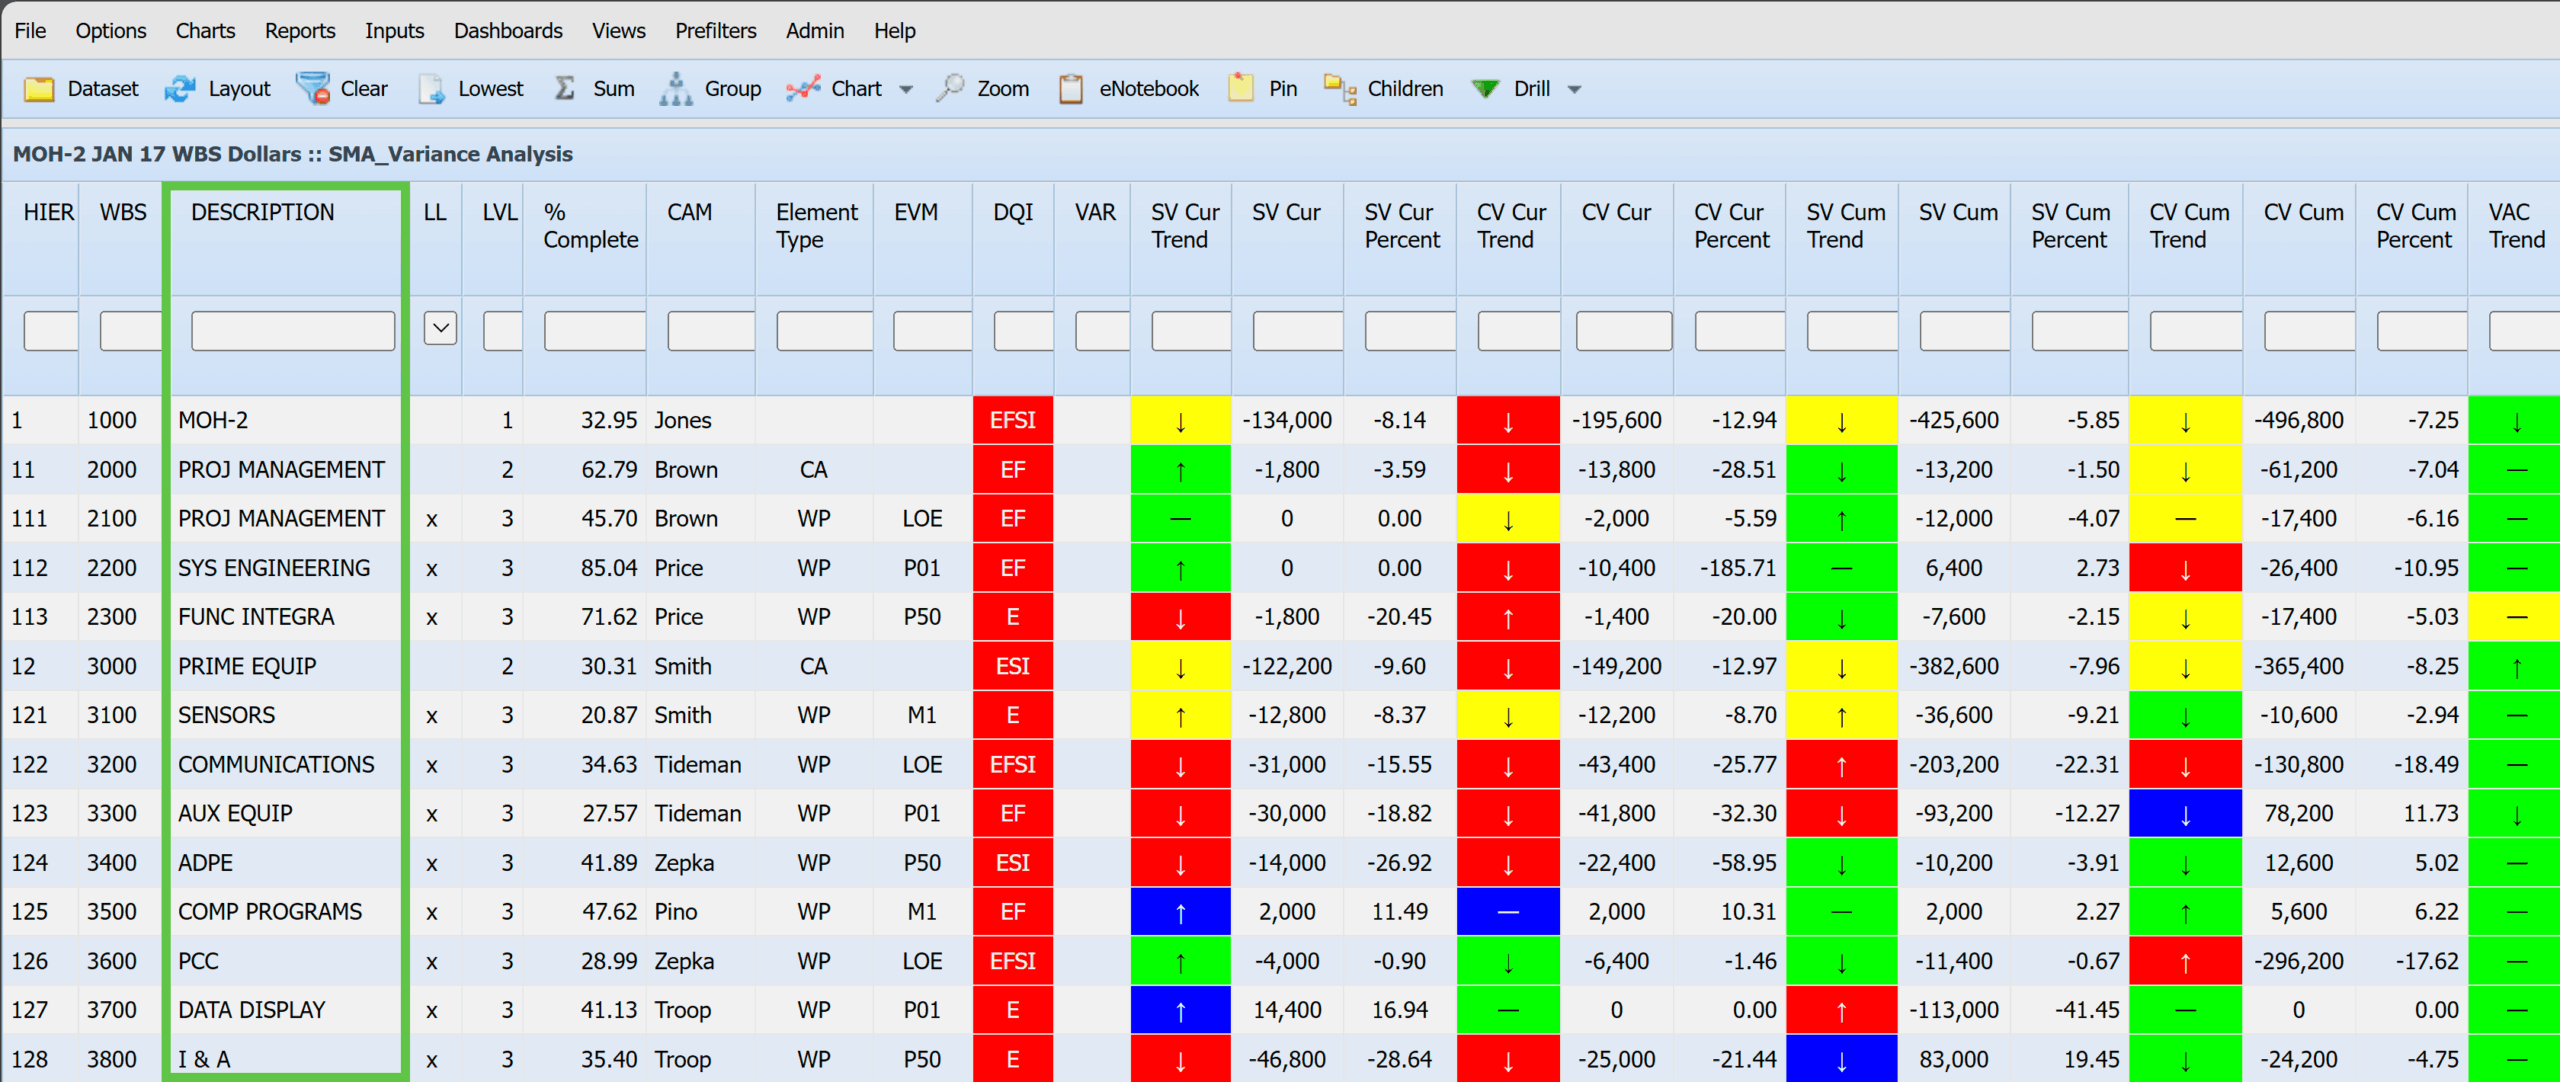Viewport: 2560px width, 1082px height.
Task: Click the Layout refresh icon
Action: tap(181, 89)
